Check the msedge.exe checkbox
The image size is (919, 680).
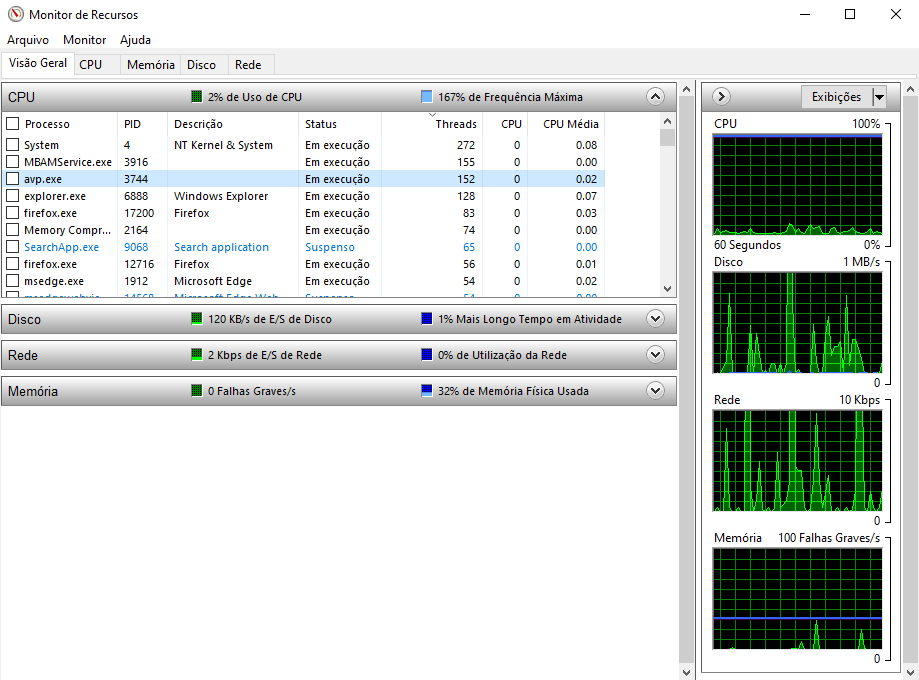13,280
